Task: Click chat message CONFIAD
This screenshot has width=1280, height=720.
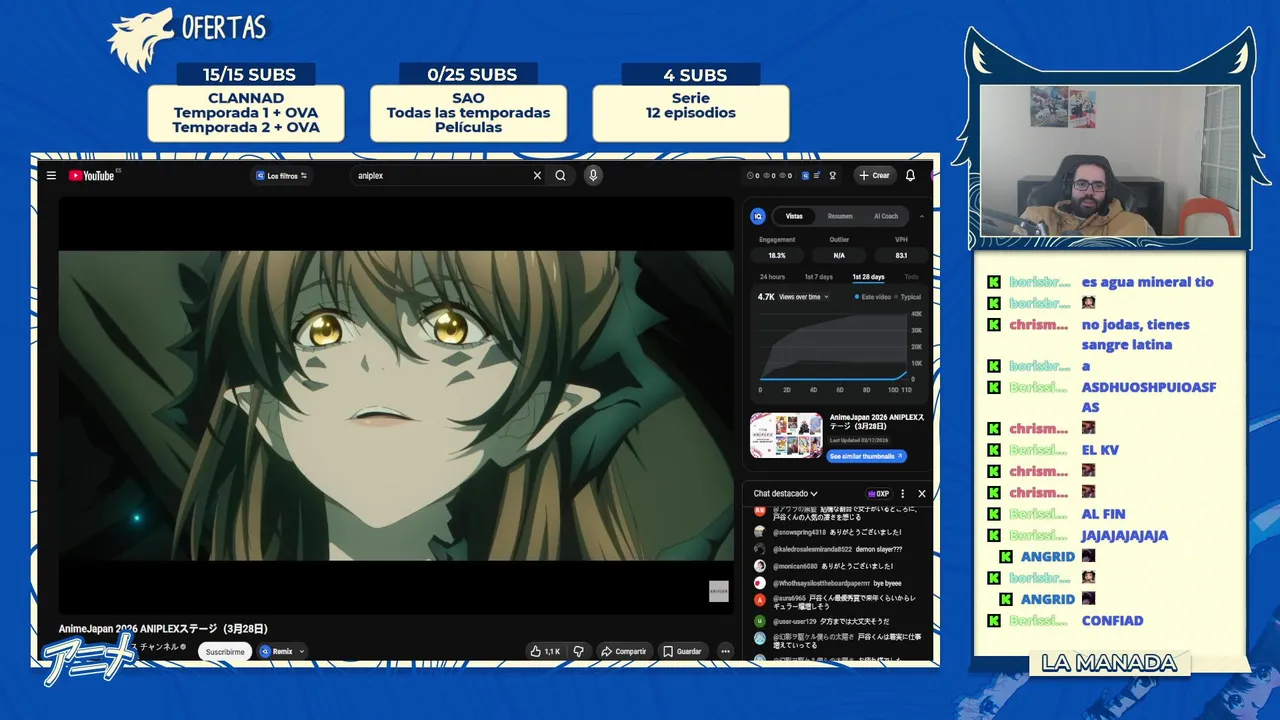Action: tap(1112, 620)
